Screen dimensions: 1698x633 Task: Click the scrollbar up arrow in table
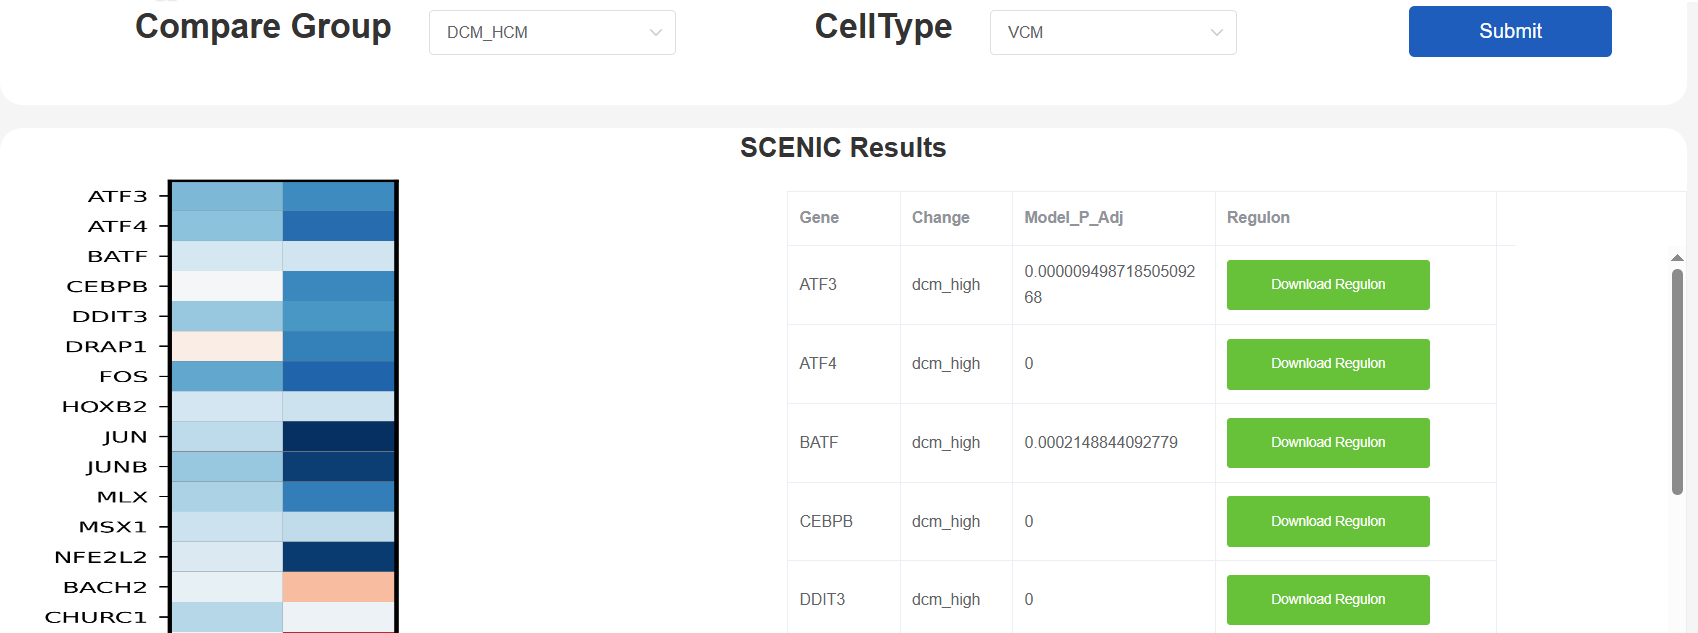click(1677, 258)
